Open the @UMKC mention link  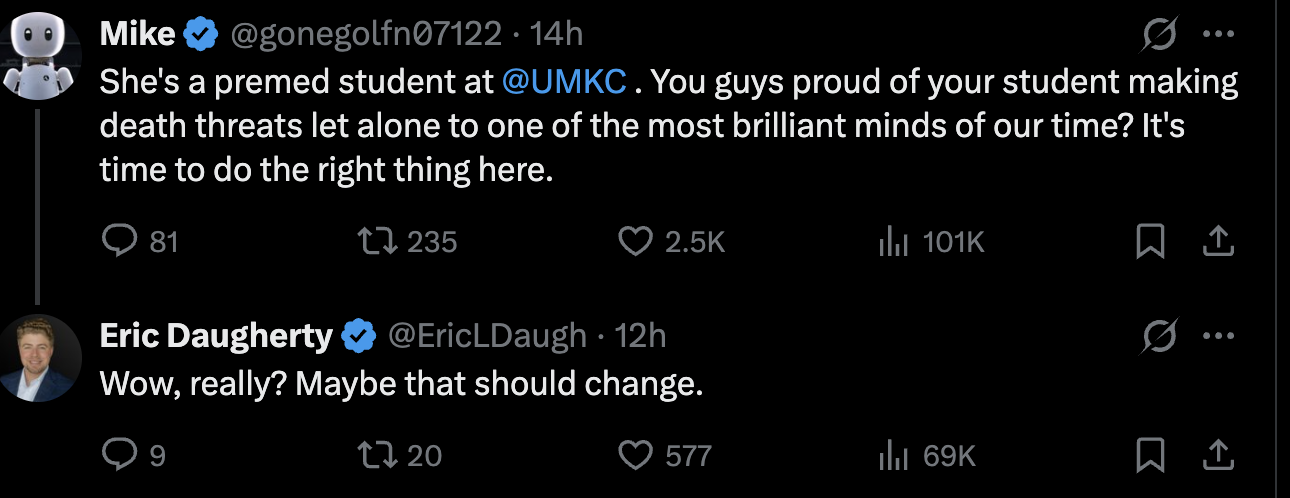(565, 81)
